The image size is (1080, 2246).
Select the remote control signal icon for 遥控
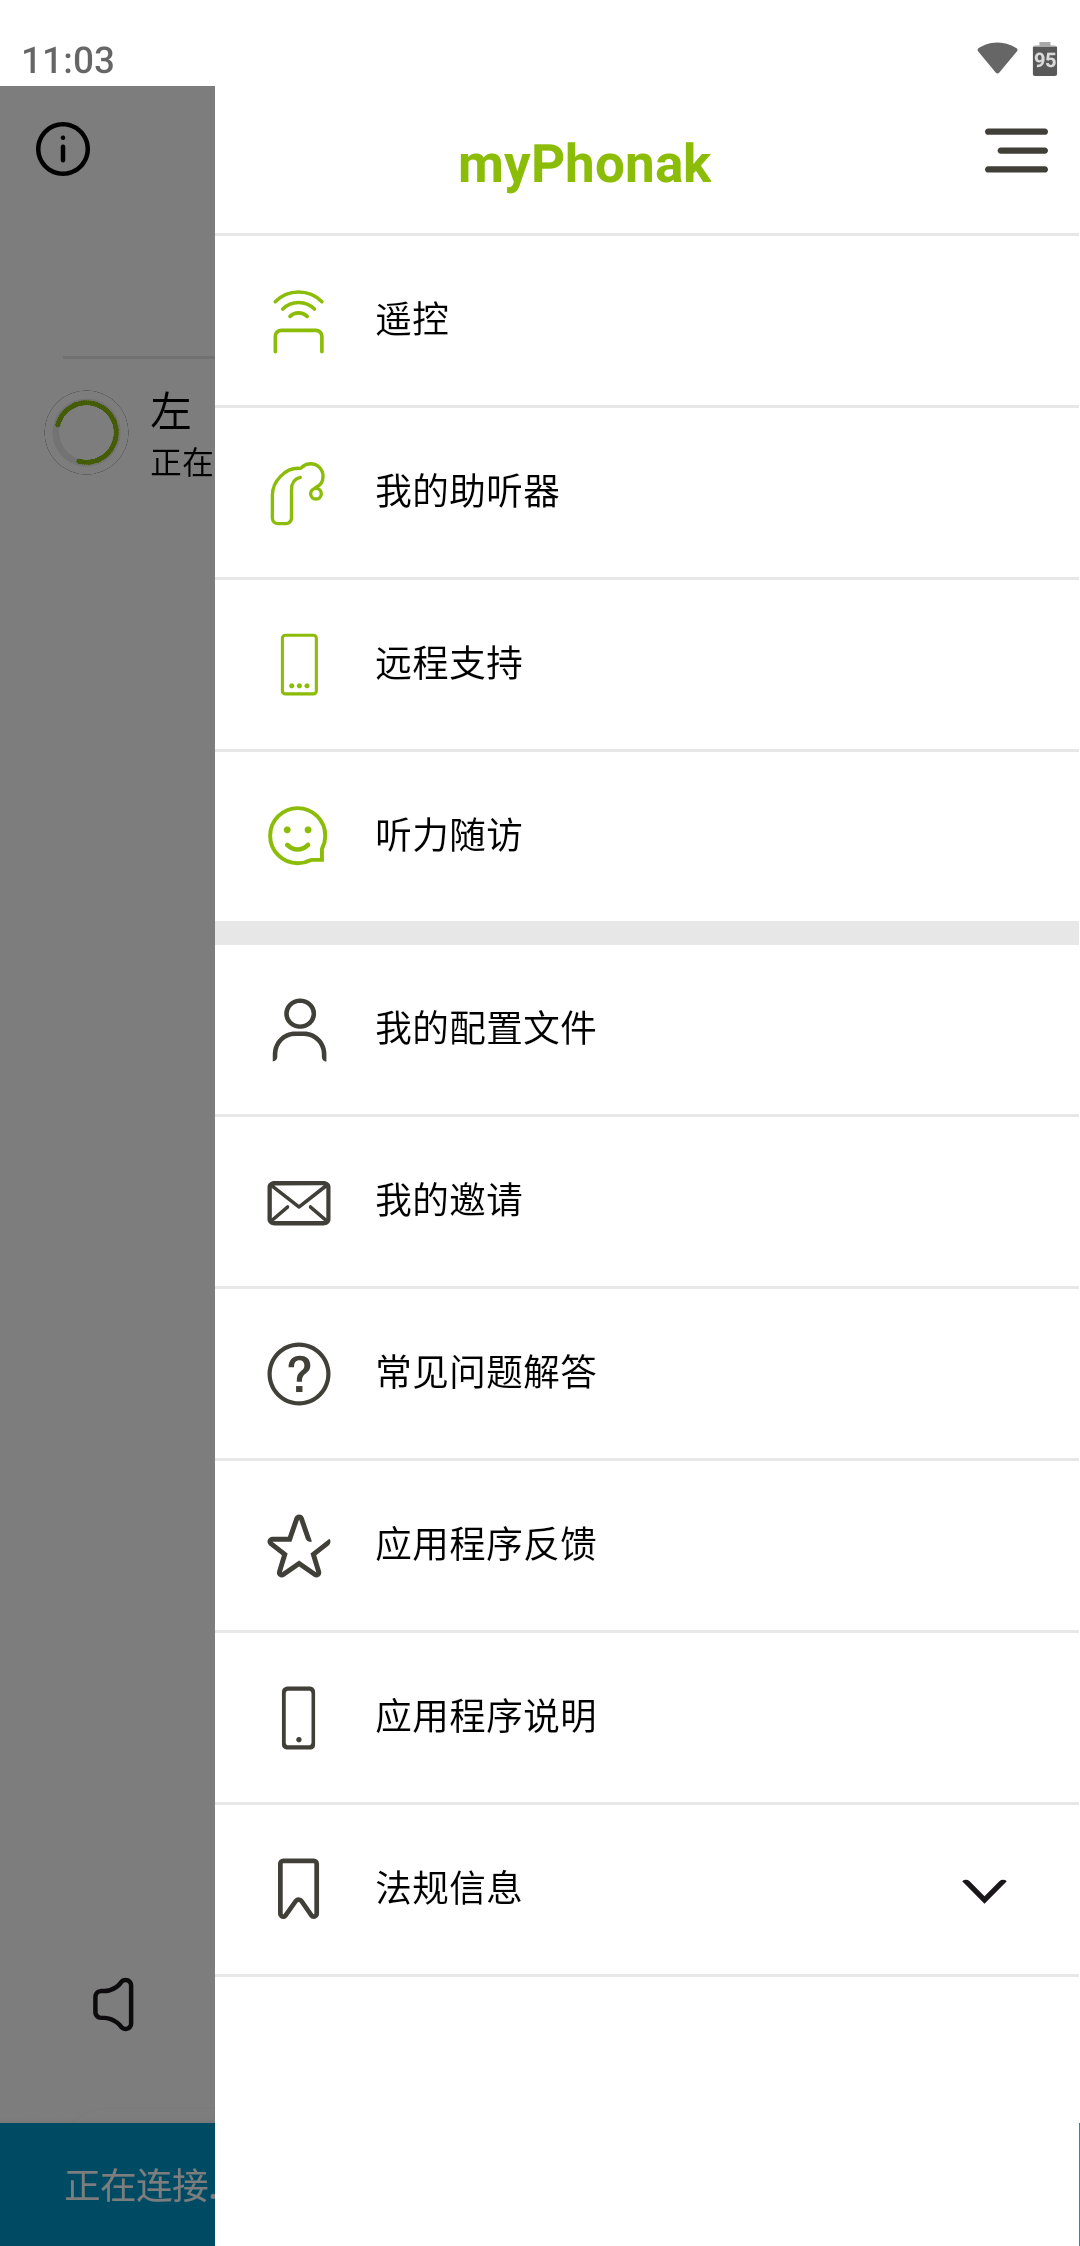tap(298, 320)
